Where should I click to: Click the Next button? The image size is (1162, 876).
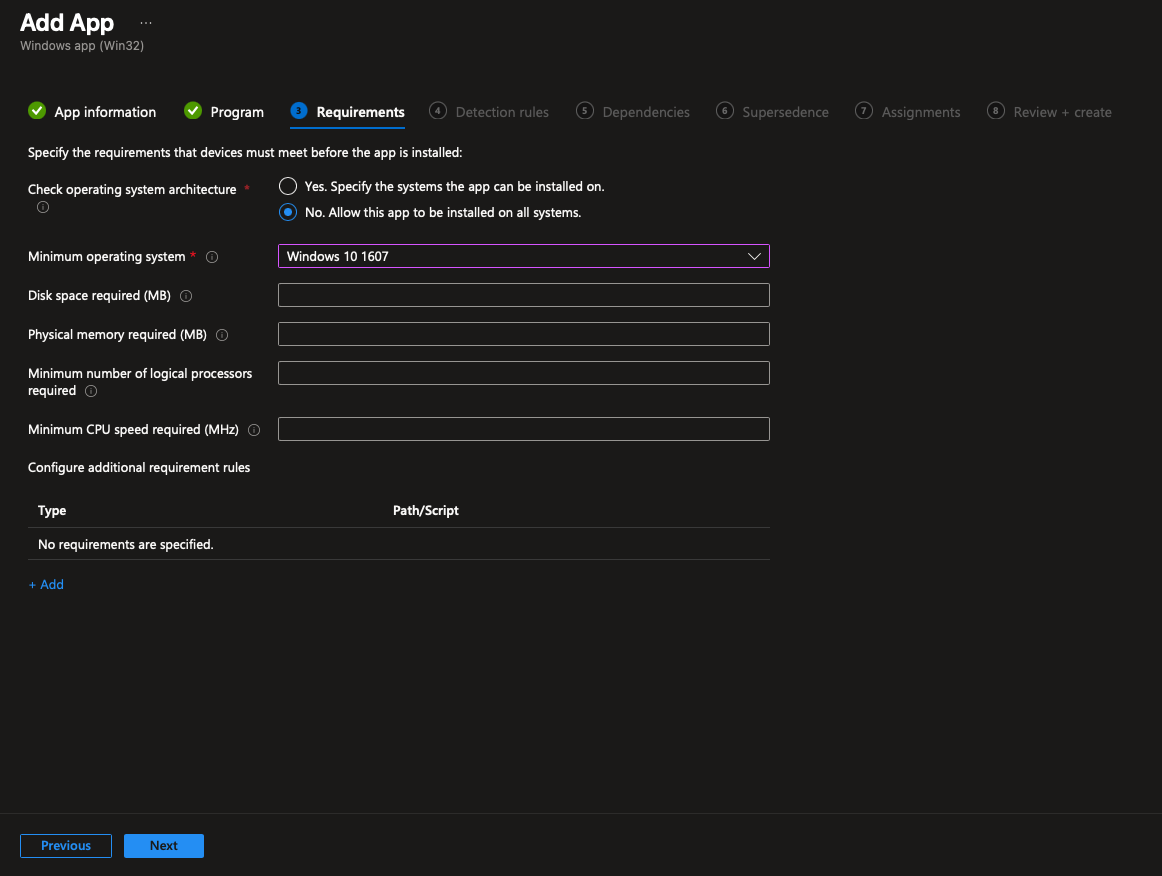pyautogui.click(x=164, y=846)
